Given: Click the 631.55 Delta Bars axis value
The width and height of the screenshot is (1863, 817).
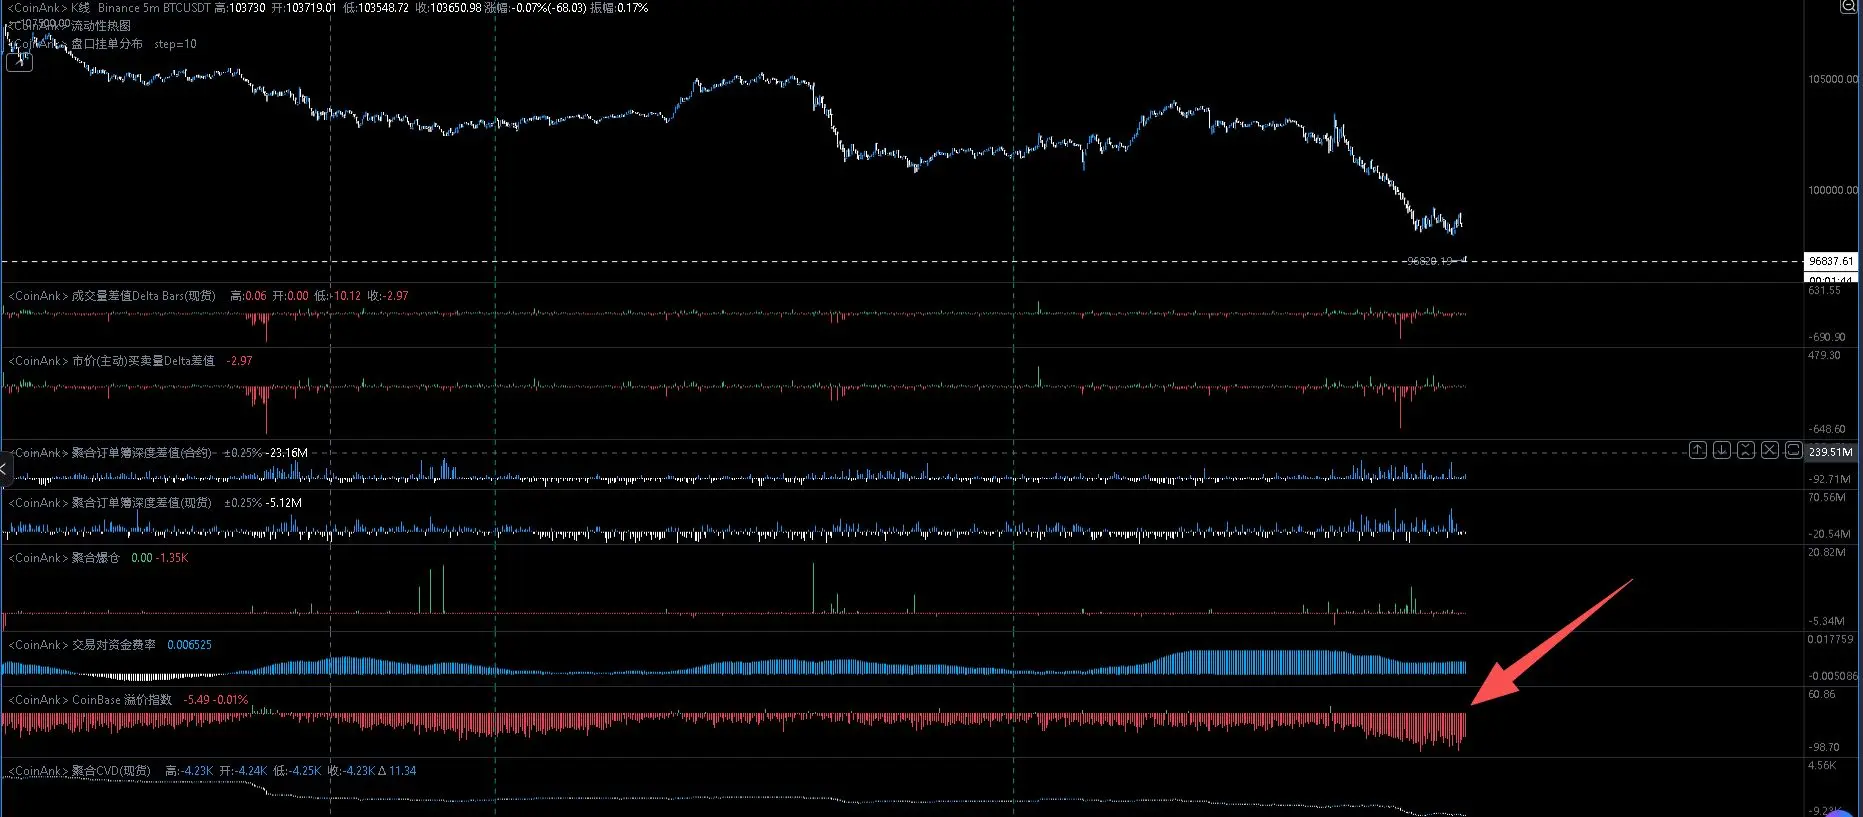Looking at the screenshot, I should [1824, 290].
